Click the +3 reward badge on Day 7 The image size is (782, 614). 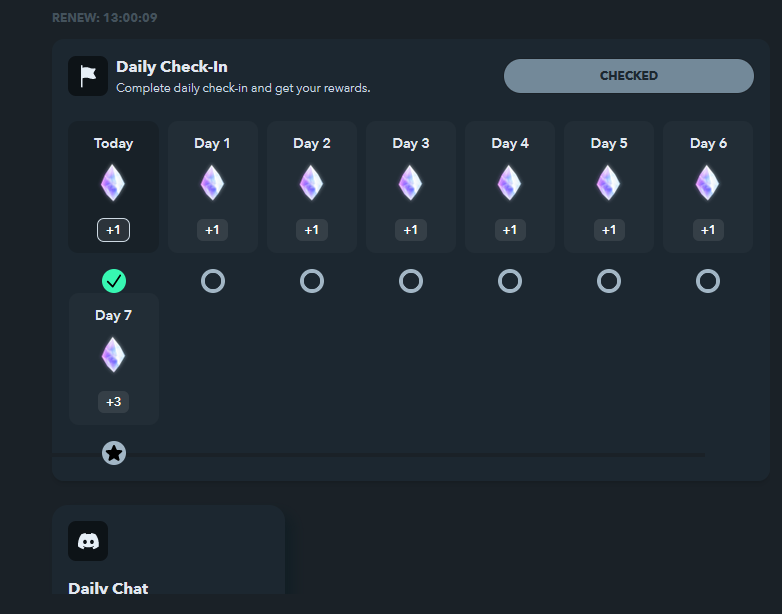tap(113, 402)
